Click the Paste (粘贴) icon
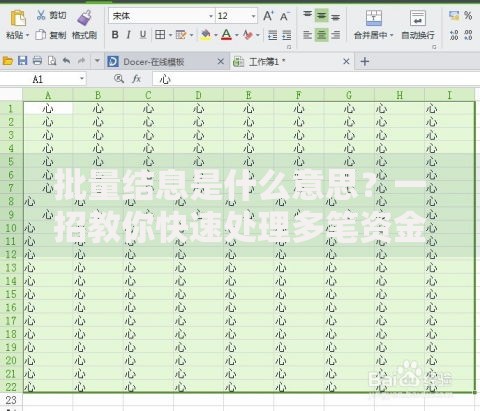The width and height of the screenshot is (480, 411). [x=18, y=18]
